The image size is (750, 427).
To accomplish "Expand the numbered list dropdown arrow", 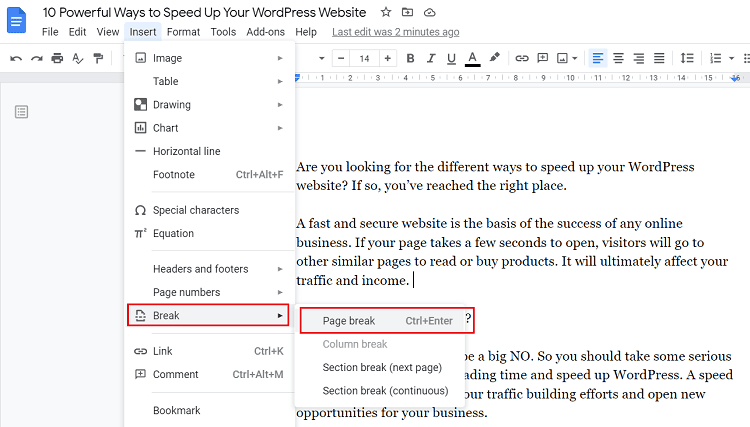I will pyautogui.click(x=731, y=58).
